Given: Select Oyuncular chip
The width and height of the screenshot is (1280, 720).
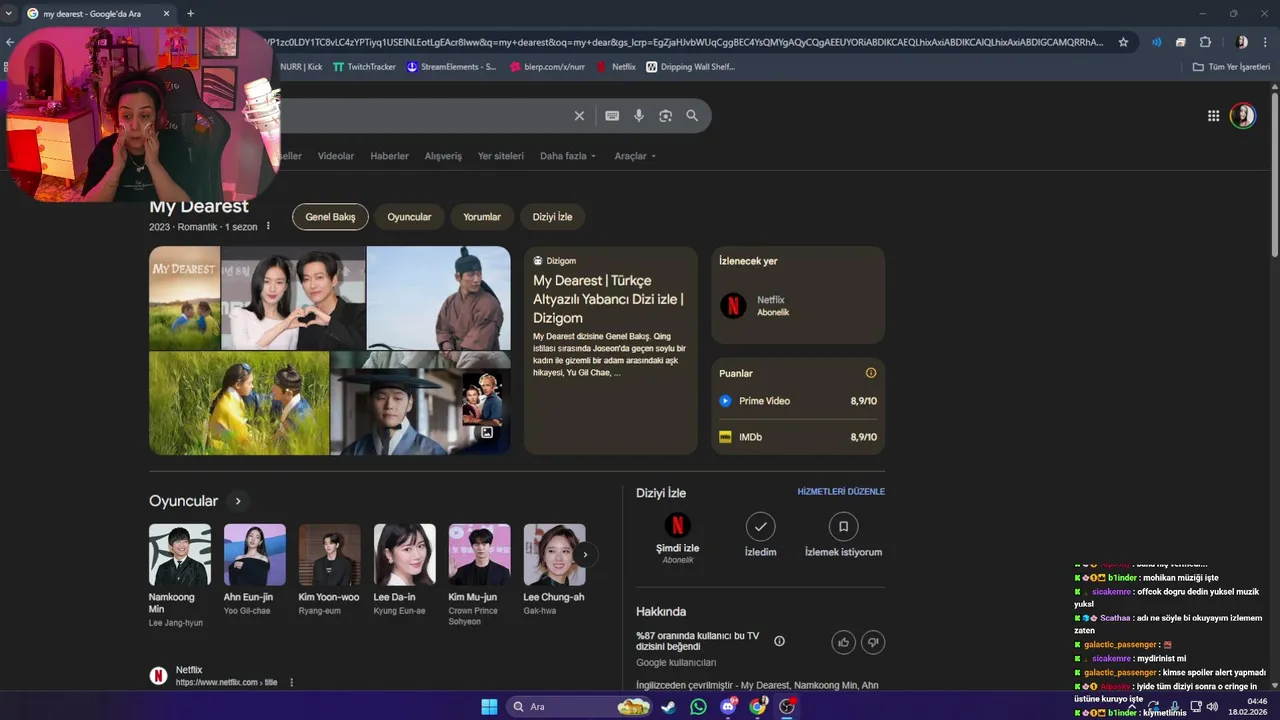Looking at the screenshot, I should (x=409, y=217).
